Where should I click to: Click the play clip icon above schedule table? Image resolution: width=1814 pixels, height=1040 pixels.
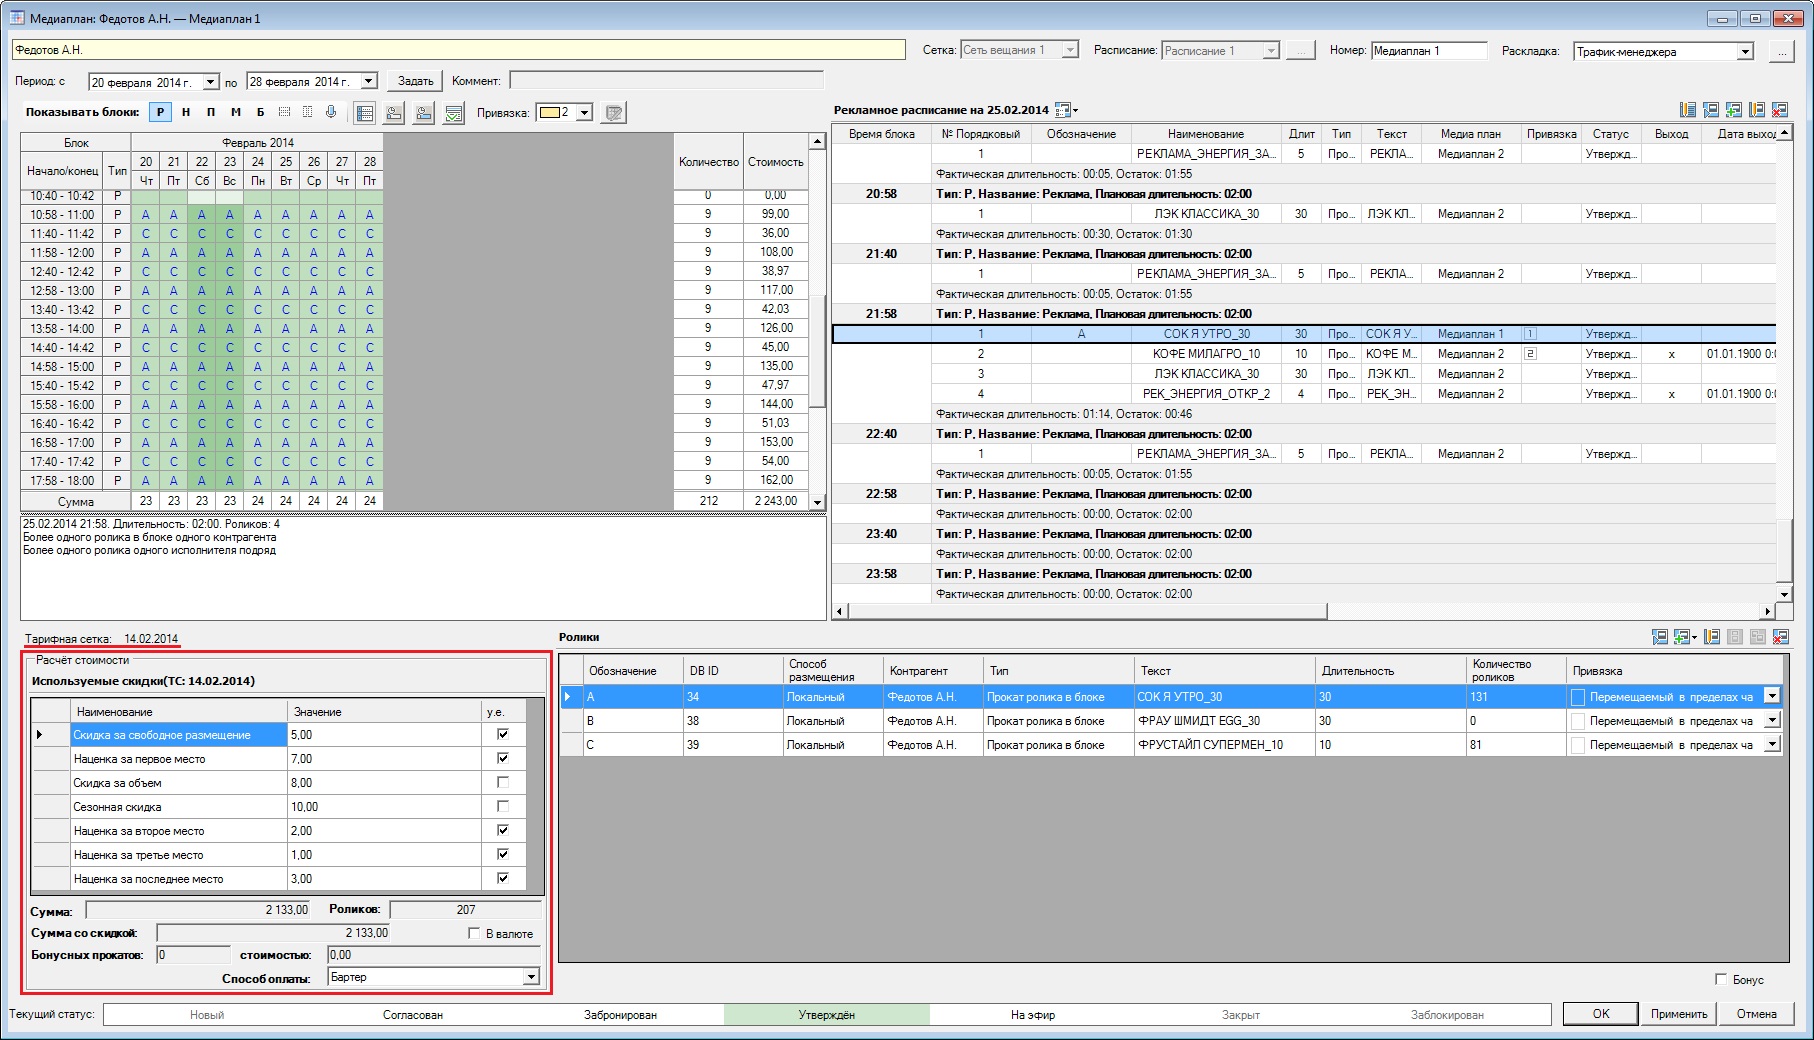click(1711, 110)
